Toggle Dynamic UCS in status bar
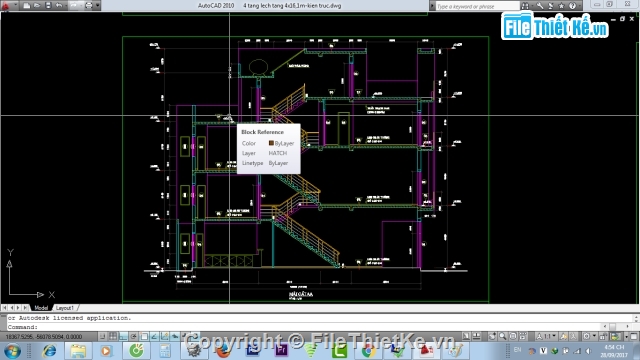This screenshot has height=360, width=640. tap(164, 337)
